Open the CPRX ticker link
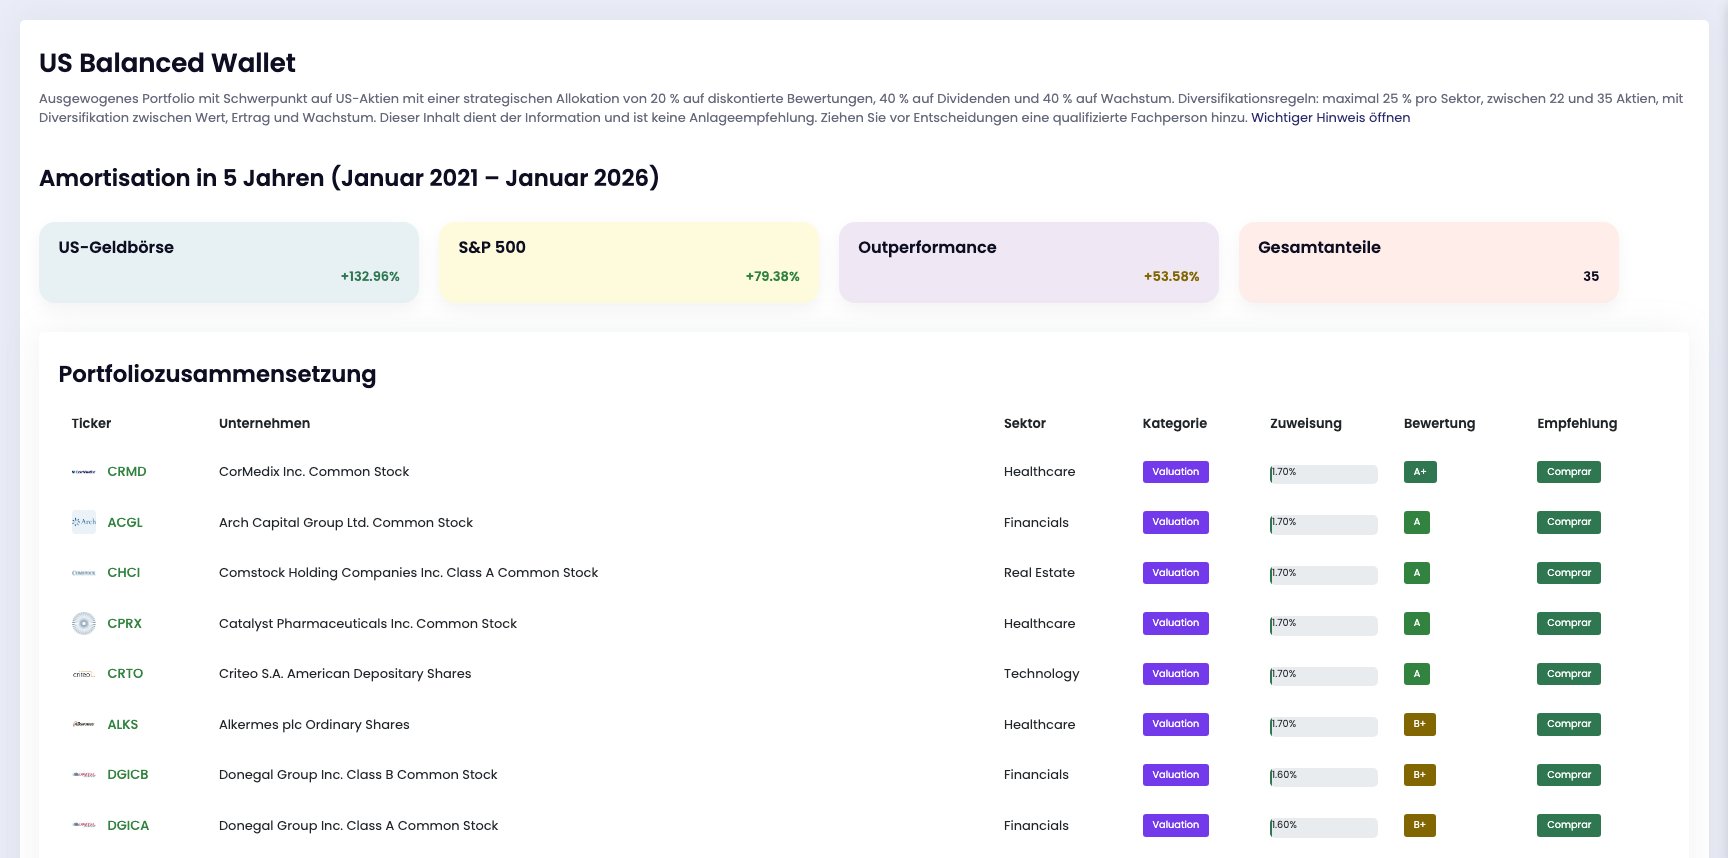1728x858 pixels. [x=125, y=623]
